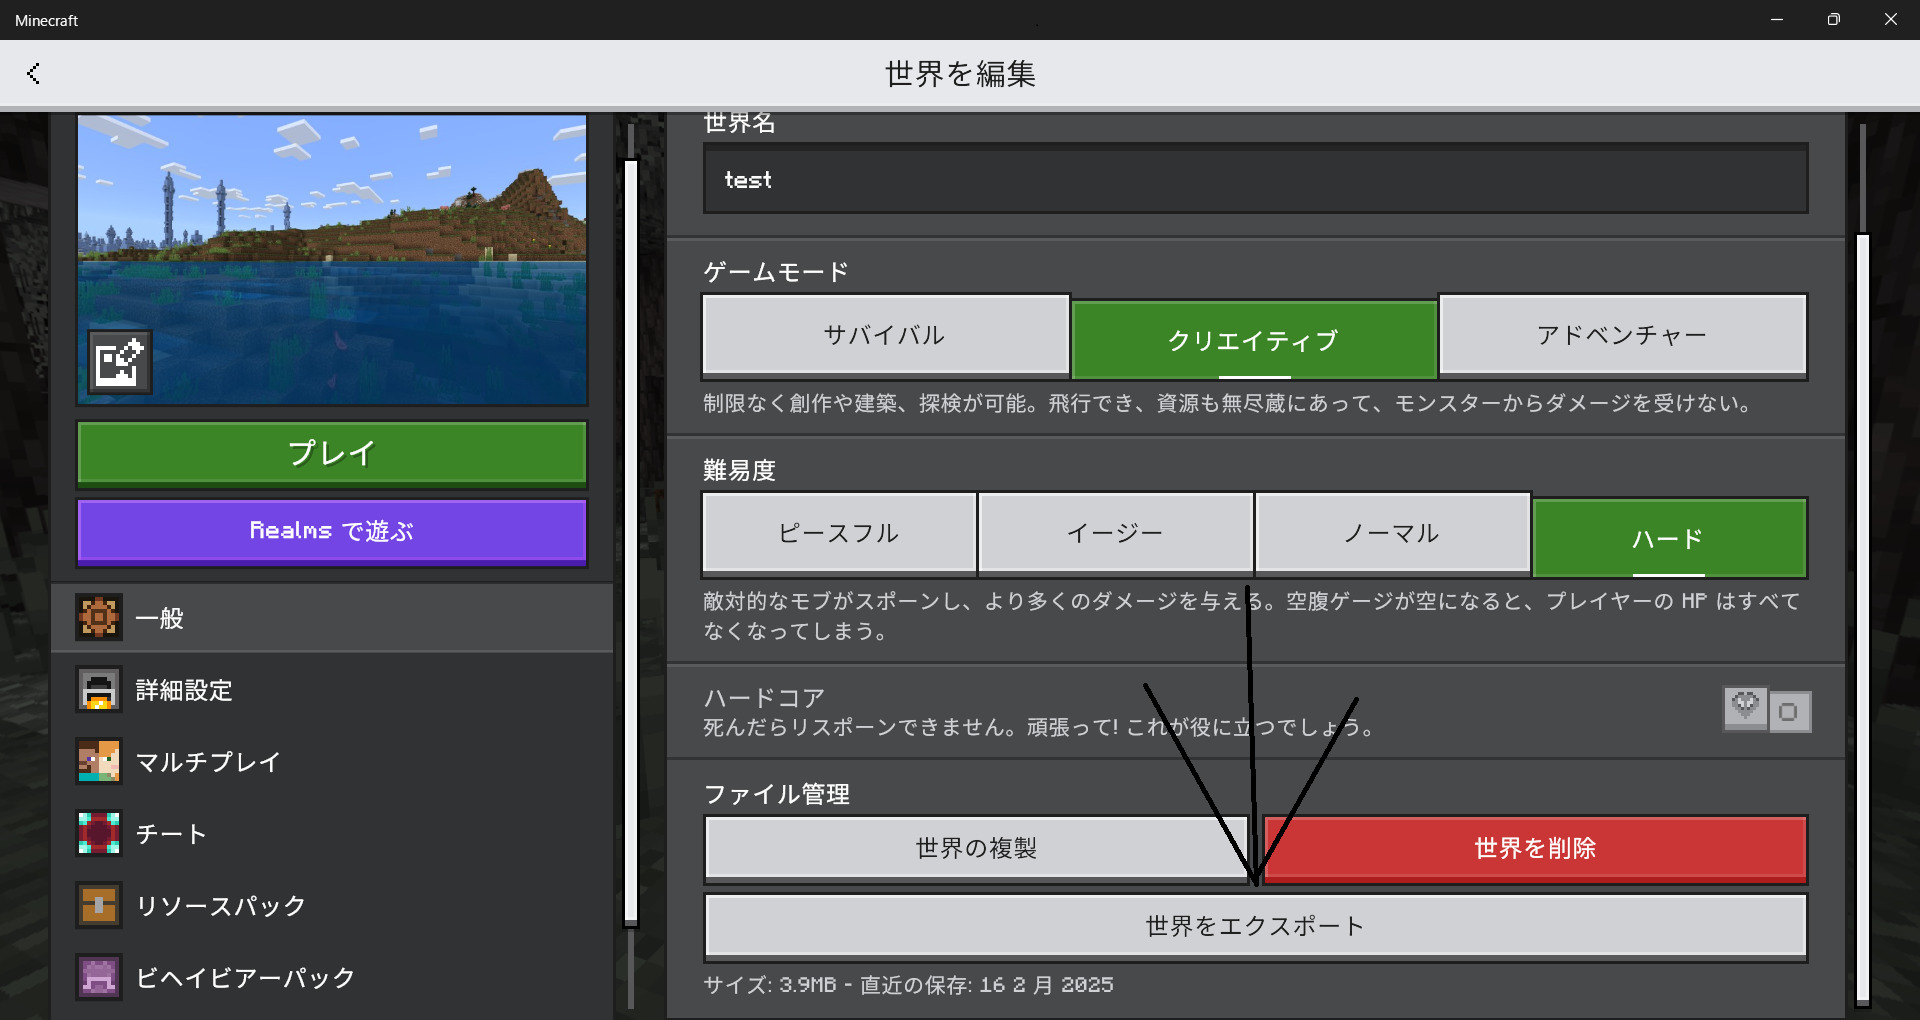Screen dimensions: 1920x1020
Task: Click the 世界をエクスポート button
Action: (x=1256, y=926)
